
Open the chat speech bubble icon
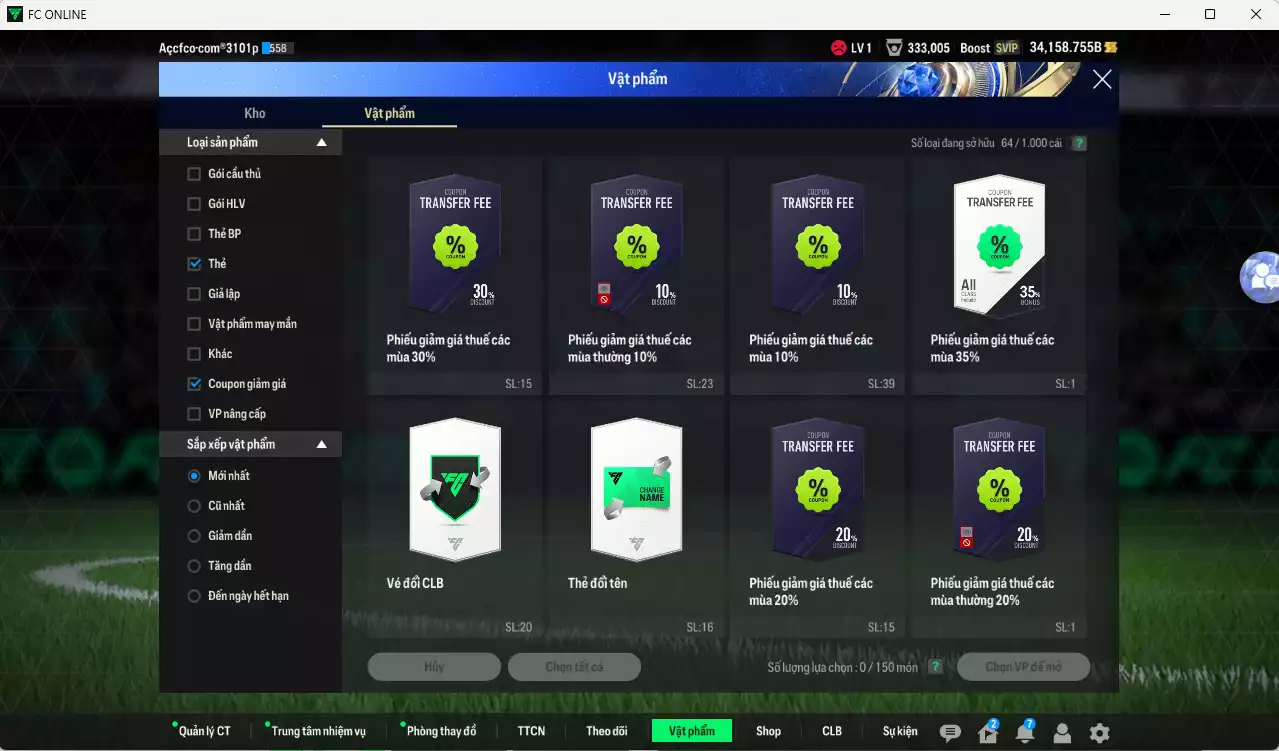point(950,733)
